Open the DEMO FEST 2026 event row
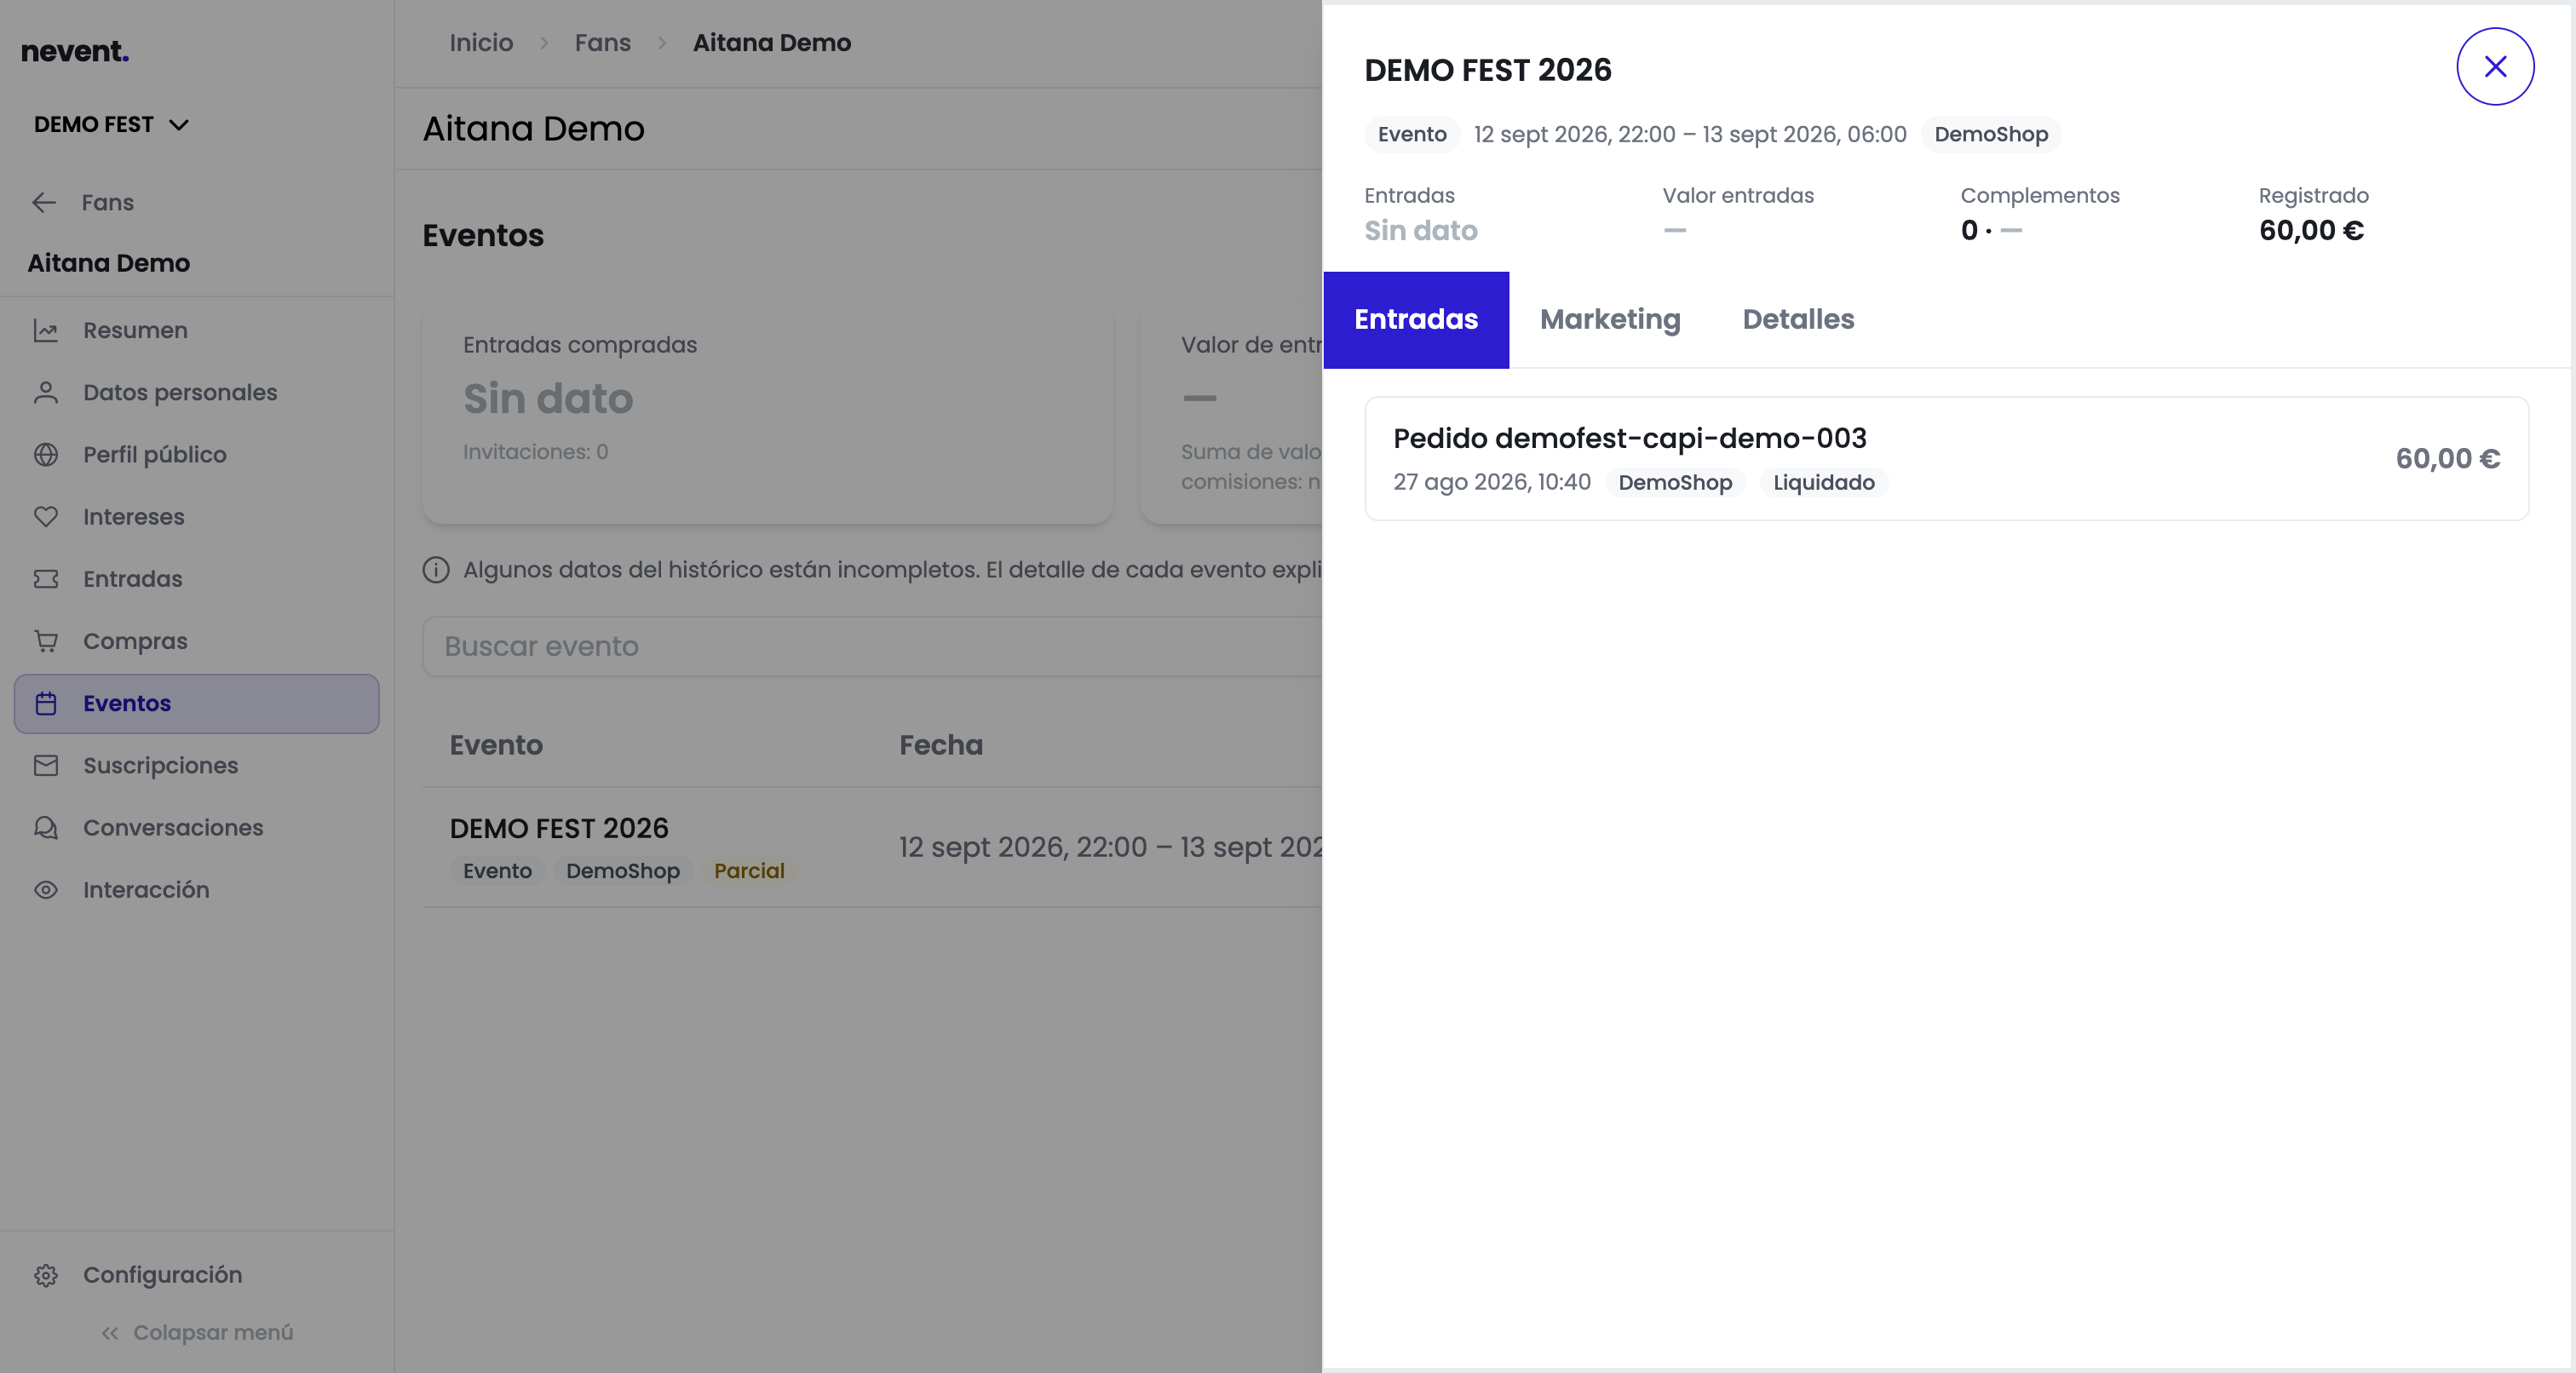2576x1373 pixels. 872,847
